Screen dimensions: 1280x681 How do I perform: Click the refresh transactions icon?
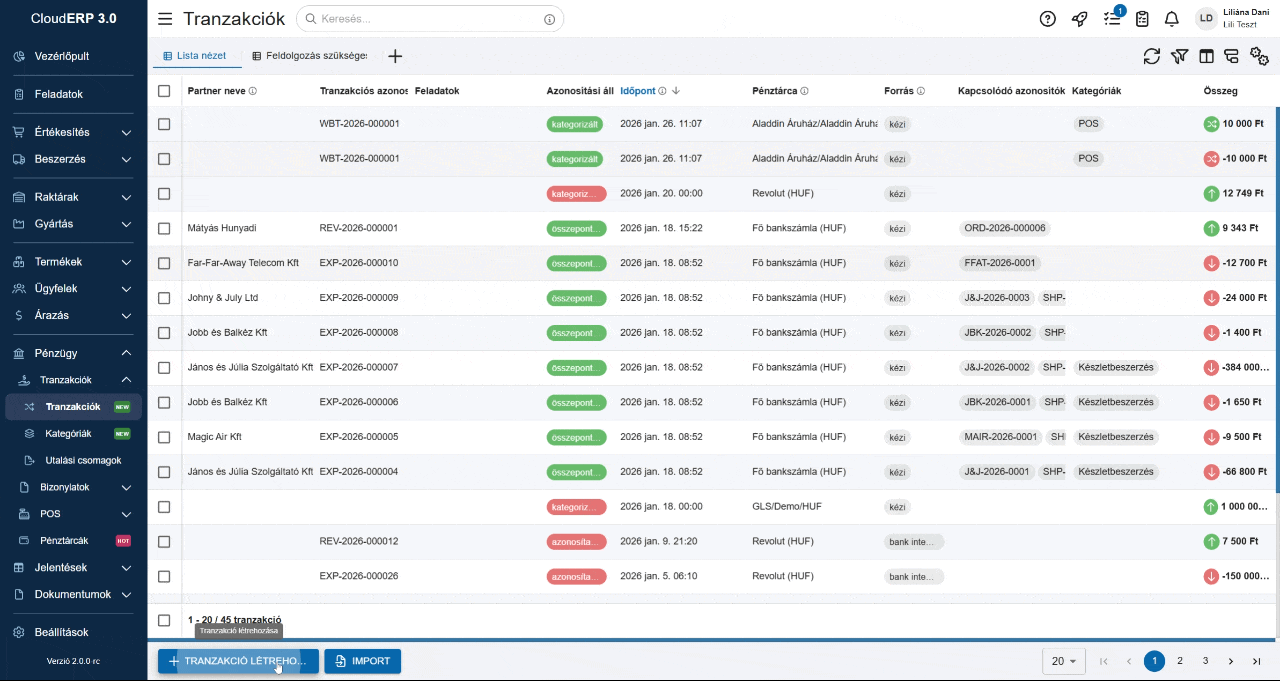click(1152, 56)
